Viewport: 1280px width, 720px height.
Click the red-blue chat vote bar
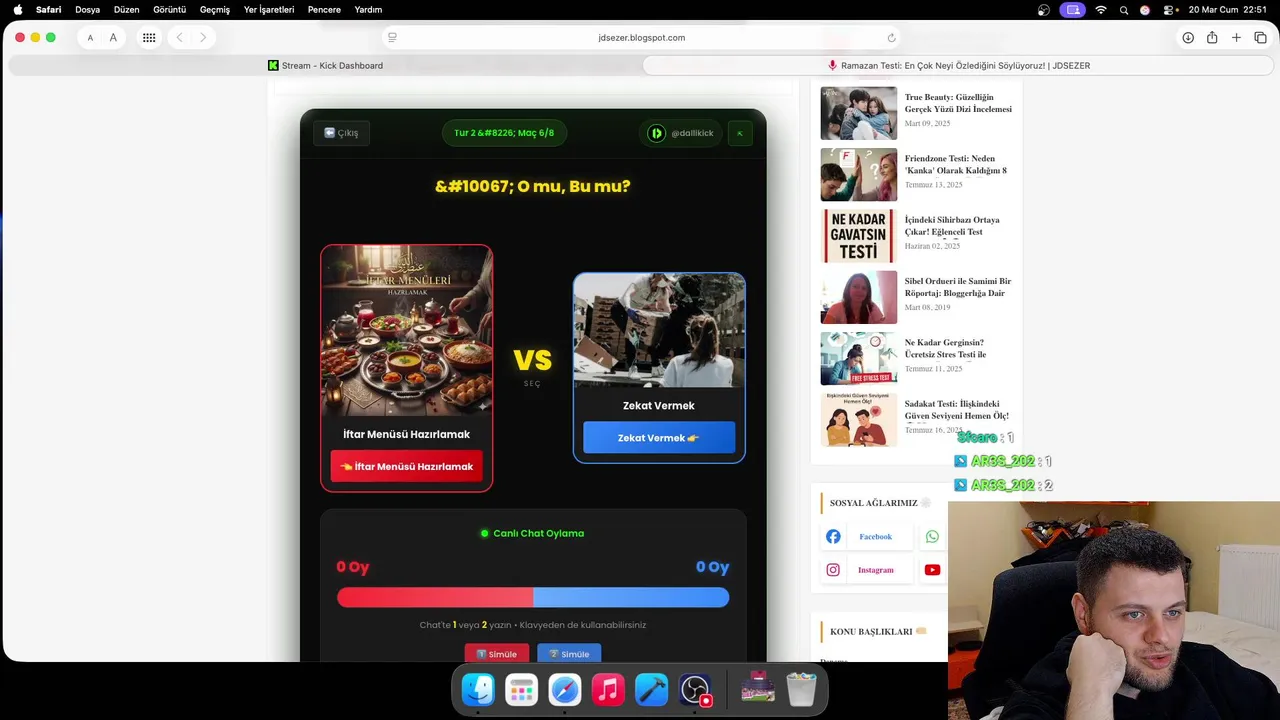[533, 597]
